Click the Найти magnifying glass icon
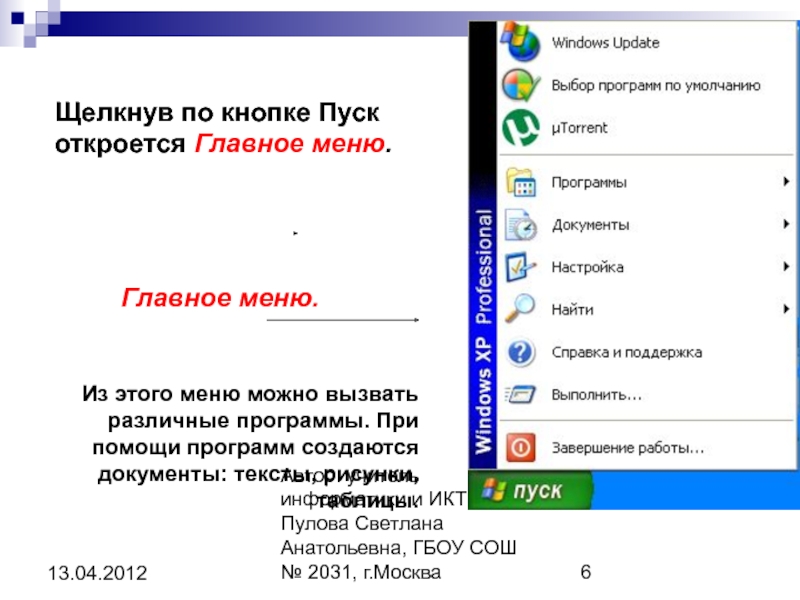This screenshot has height=600, width=800. (x=520, y=309)
